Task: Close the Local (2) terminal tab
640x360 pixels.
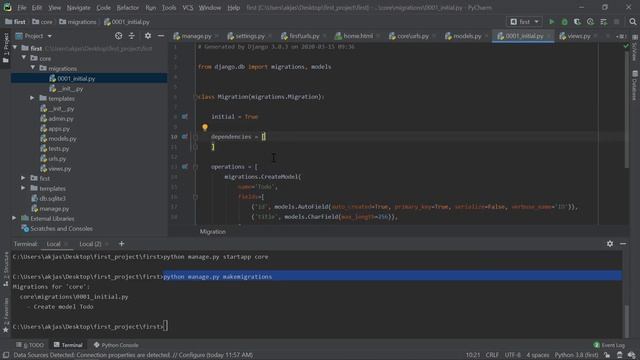Action: (107, 244)
